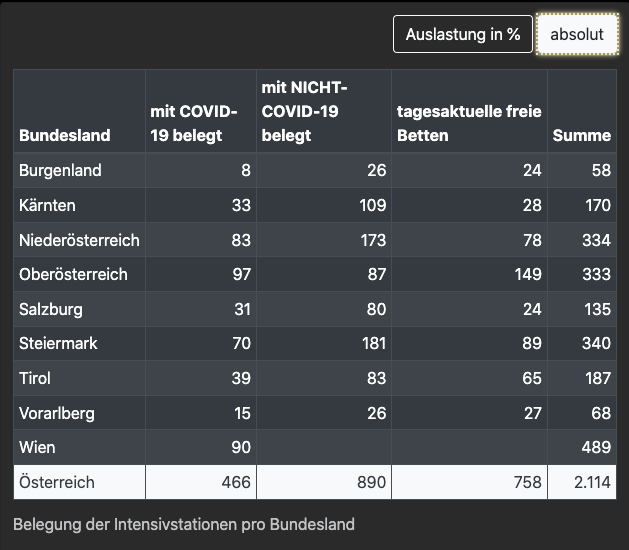Select the Salzburg row label
The width and height of the screenshot is (629, 550).
click(51, 309)
